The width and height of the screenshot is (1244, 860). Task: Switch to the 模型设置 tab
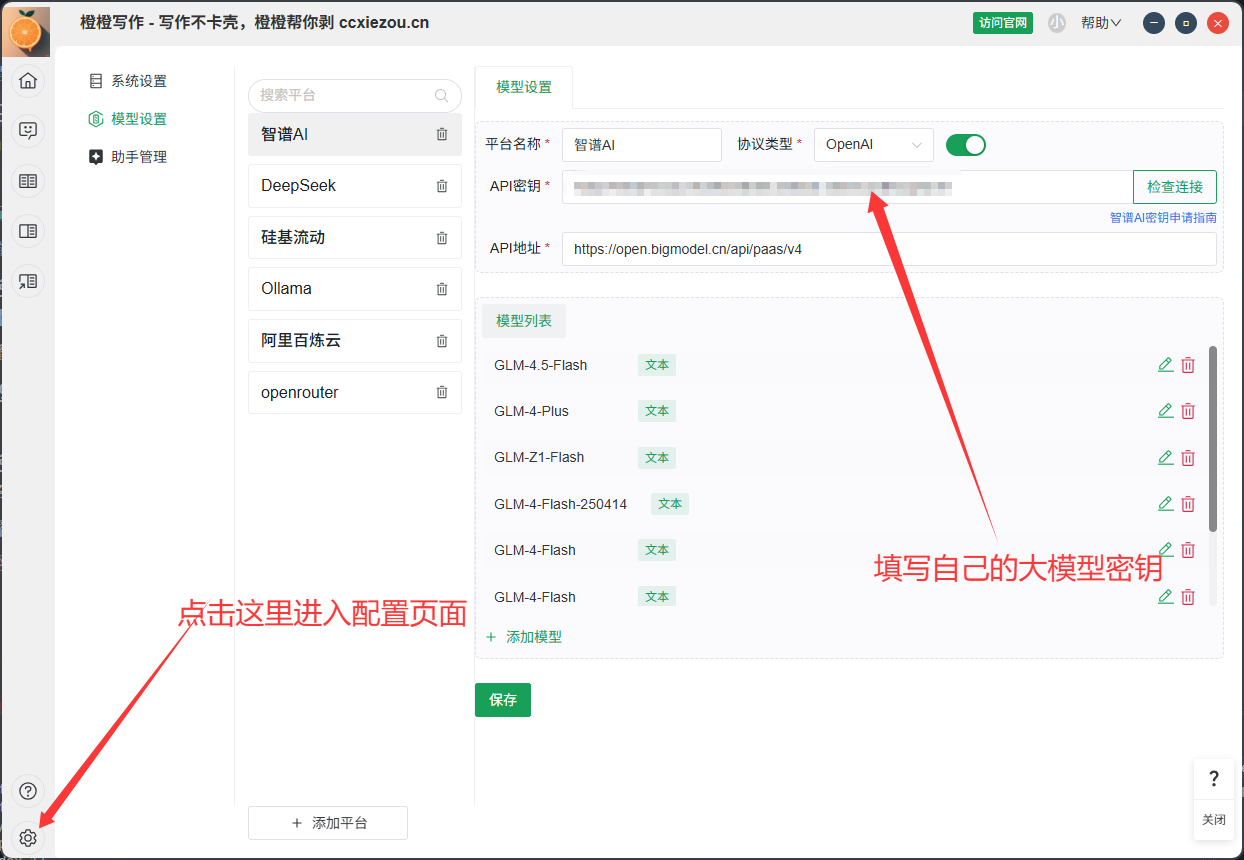click(524, 88)
